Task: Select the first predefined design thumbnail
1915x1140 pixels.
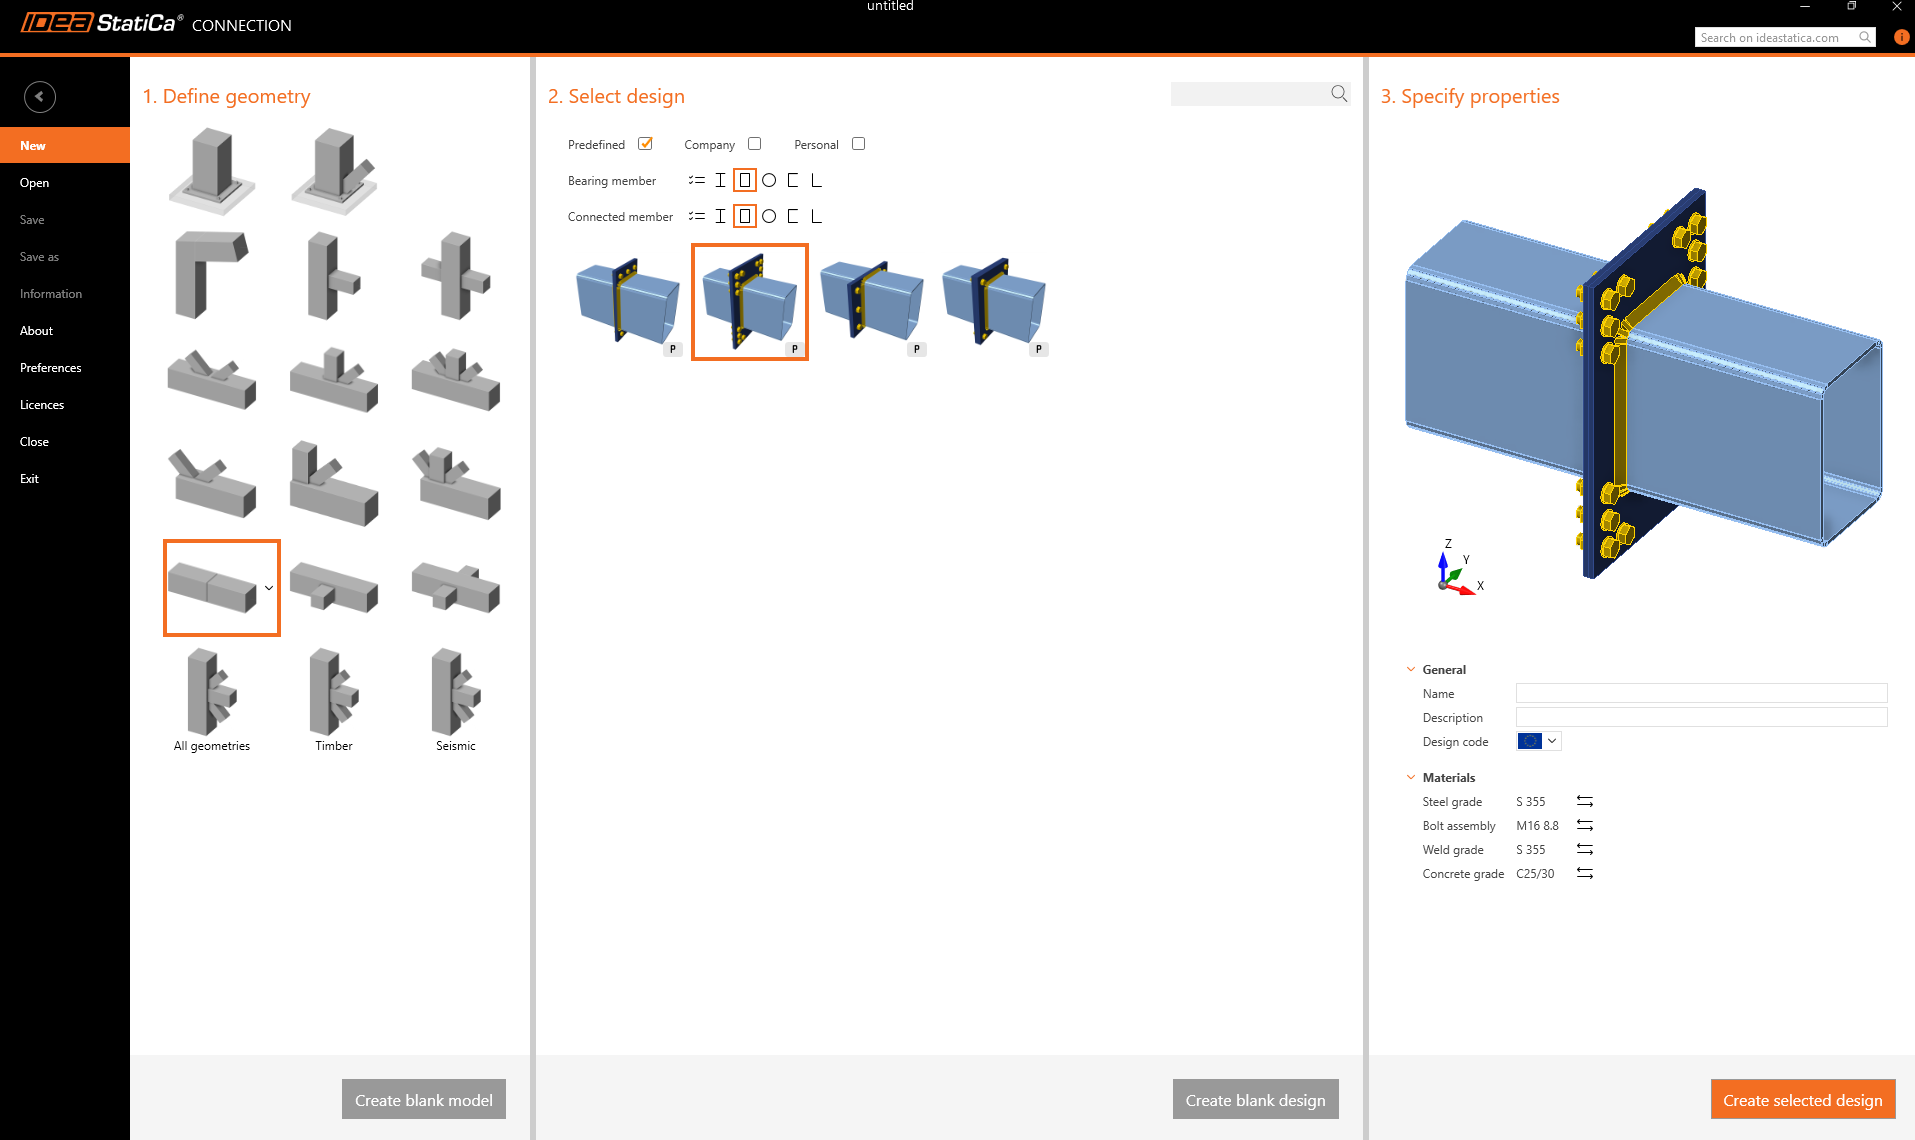Action: coord(628,302)
